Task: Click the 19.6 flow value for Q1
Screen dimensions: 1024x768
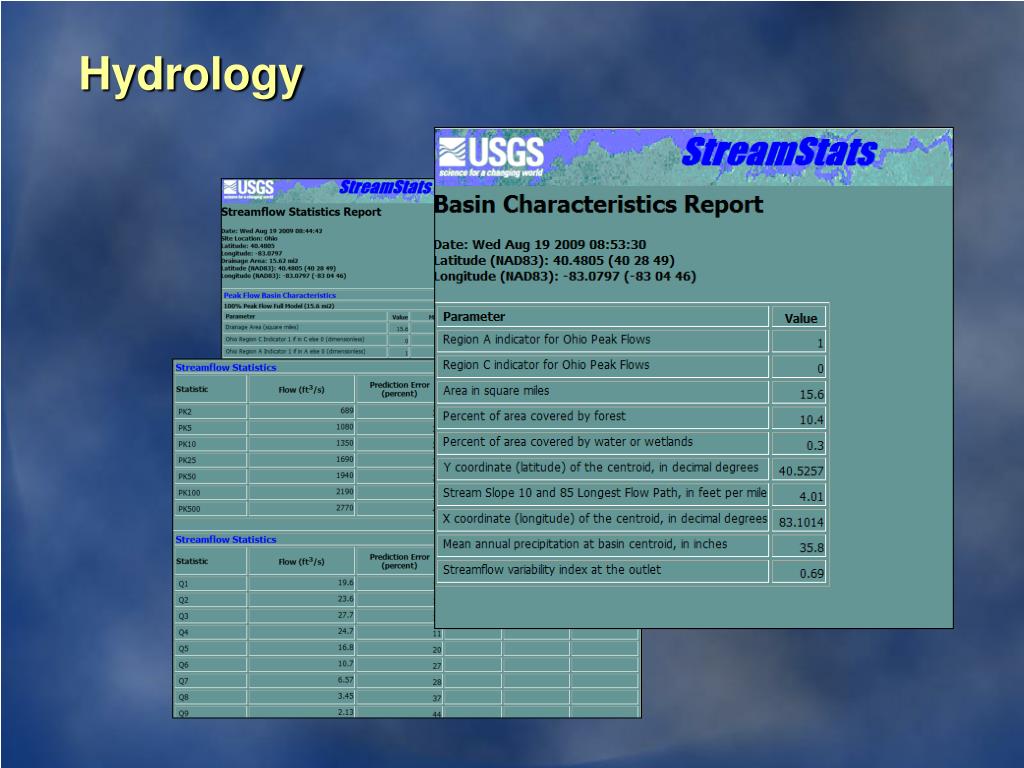Action: click(301, 583)
